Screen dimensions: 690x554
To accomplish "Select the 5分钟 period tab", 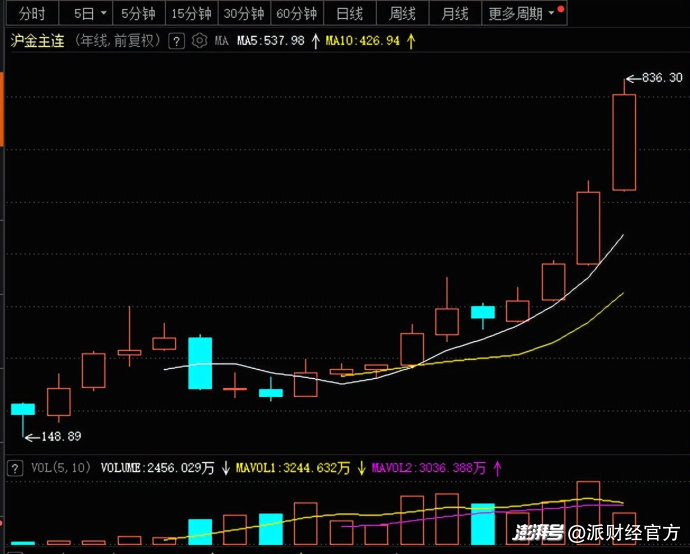I will click(x=138, y=14).
